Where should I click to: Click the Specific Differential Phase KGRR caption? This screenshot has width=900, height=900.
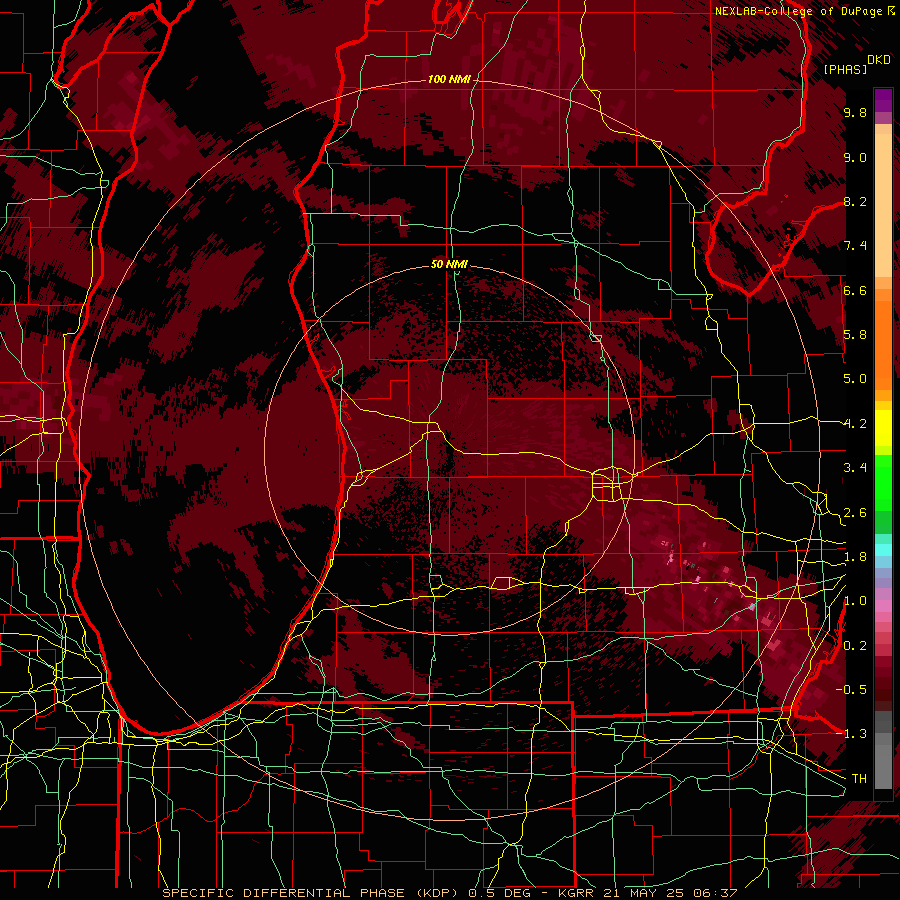pyautogui.click(x=449, y=893)
